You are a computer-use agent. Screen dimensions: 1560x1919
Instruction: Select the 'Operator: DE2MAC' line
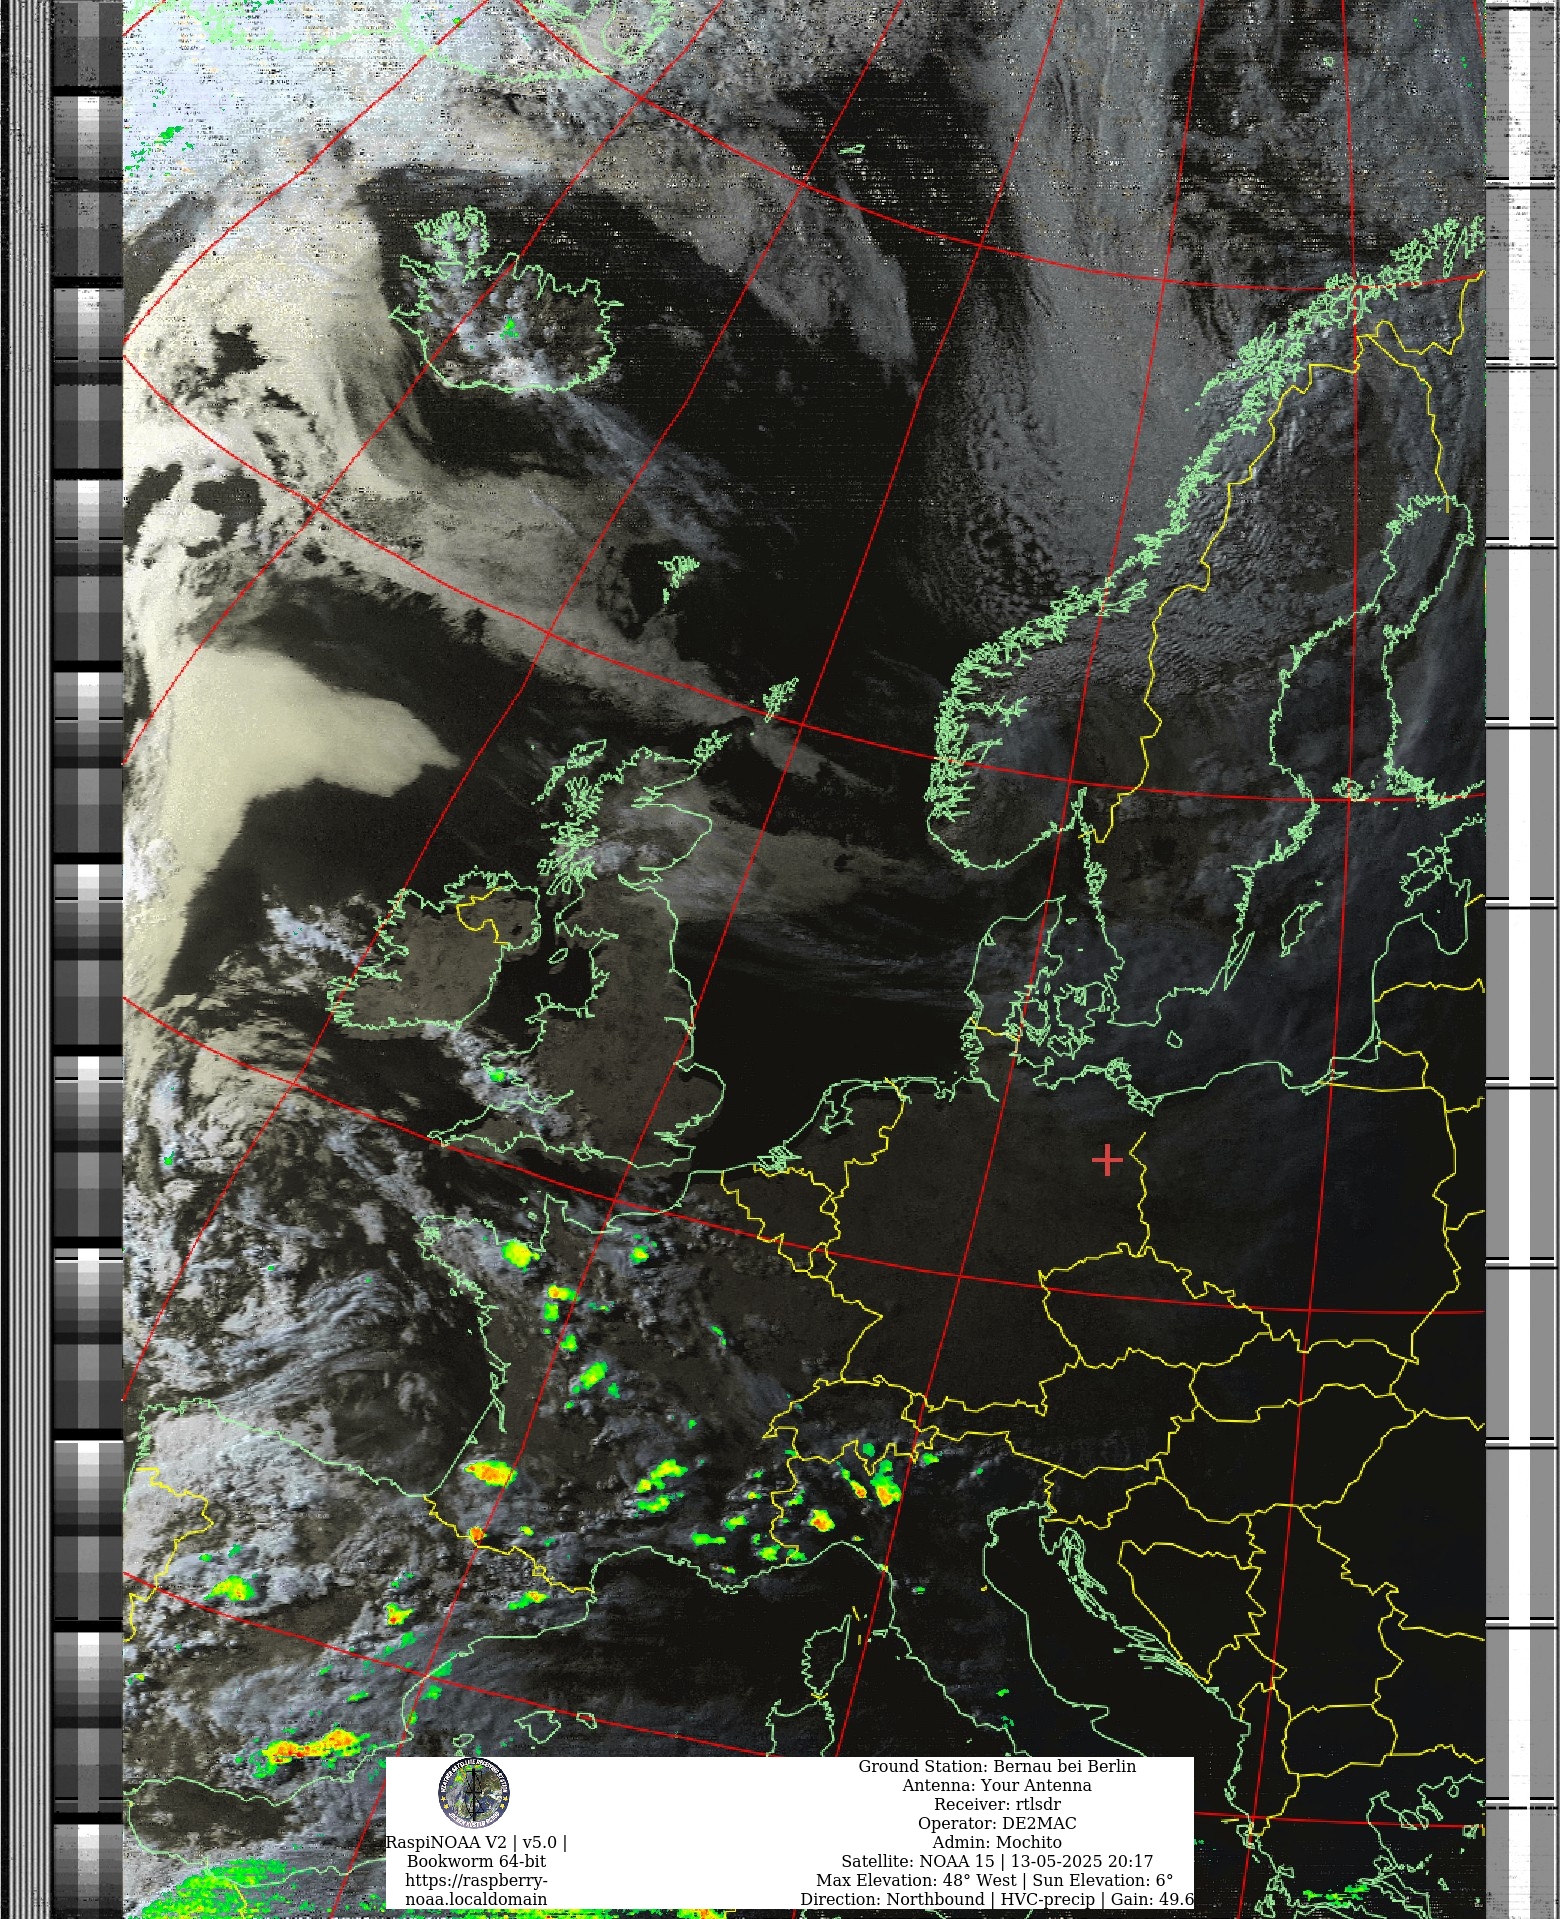click(x=997, y=1823)
